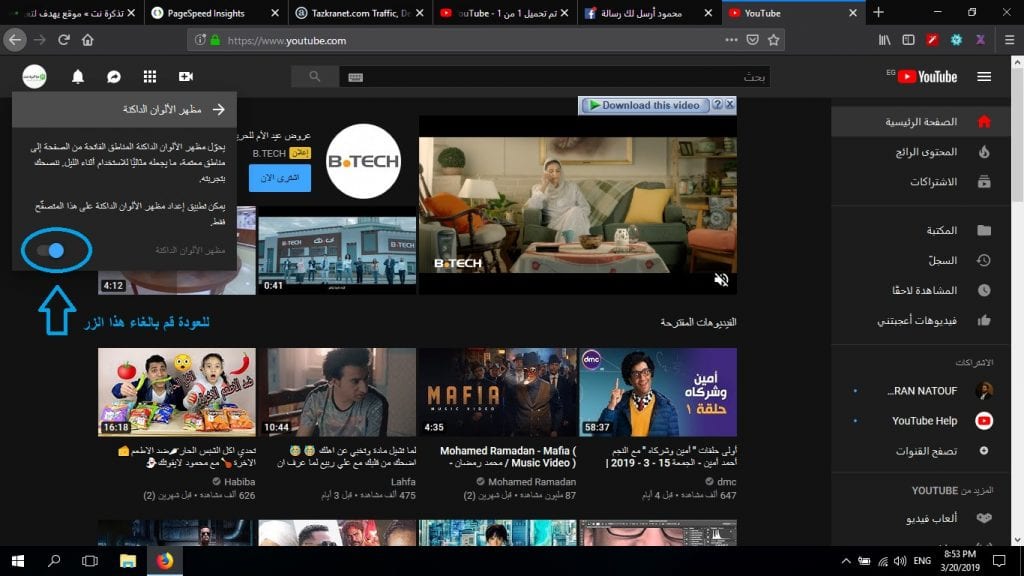Close the Download this video bar

point(730,104)
